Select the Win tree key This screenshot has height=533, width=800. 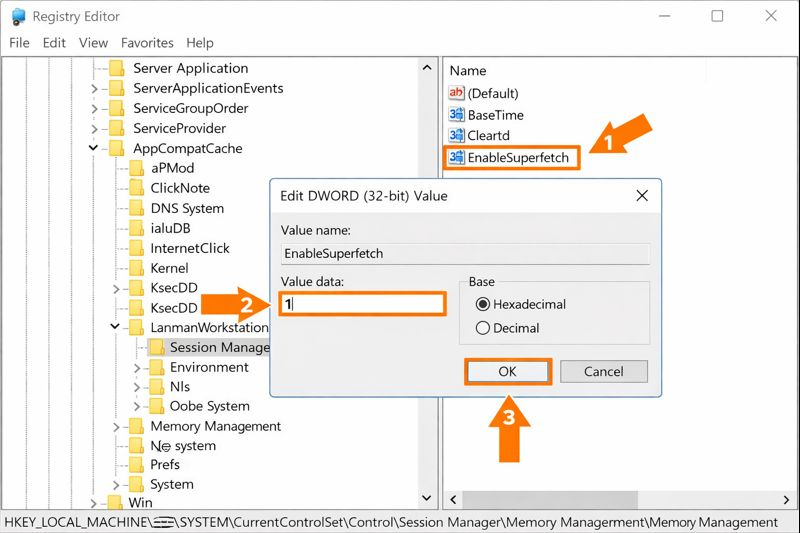coord(140,502)
